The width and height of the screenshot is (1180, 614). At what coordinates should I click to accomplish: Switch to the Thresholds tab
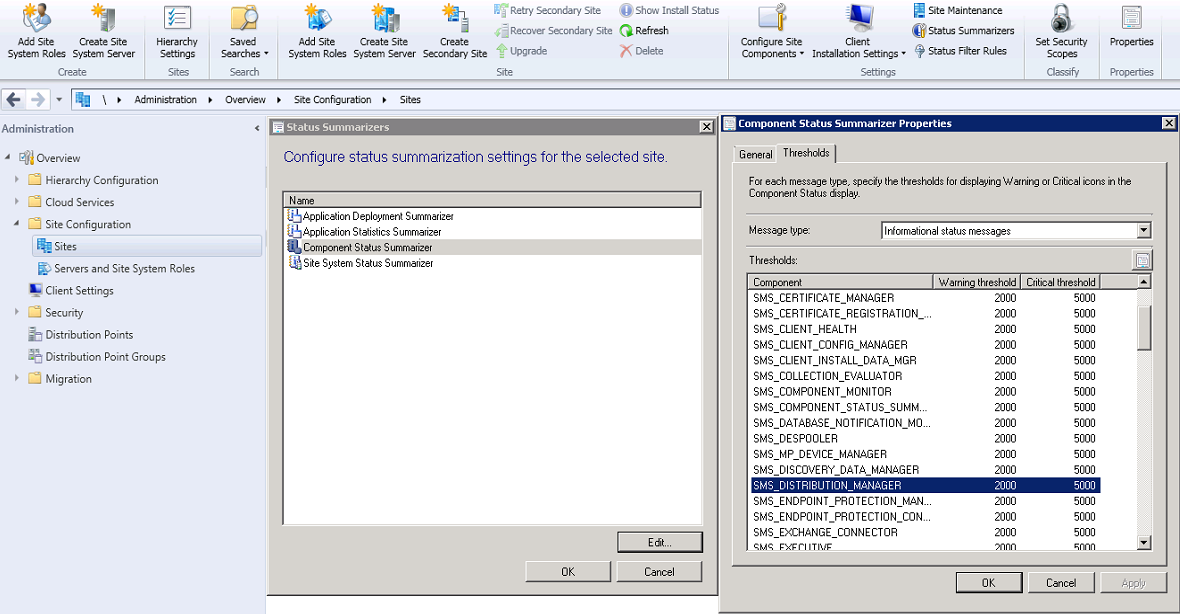click(x=806, y=153)
